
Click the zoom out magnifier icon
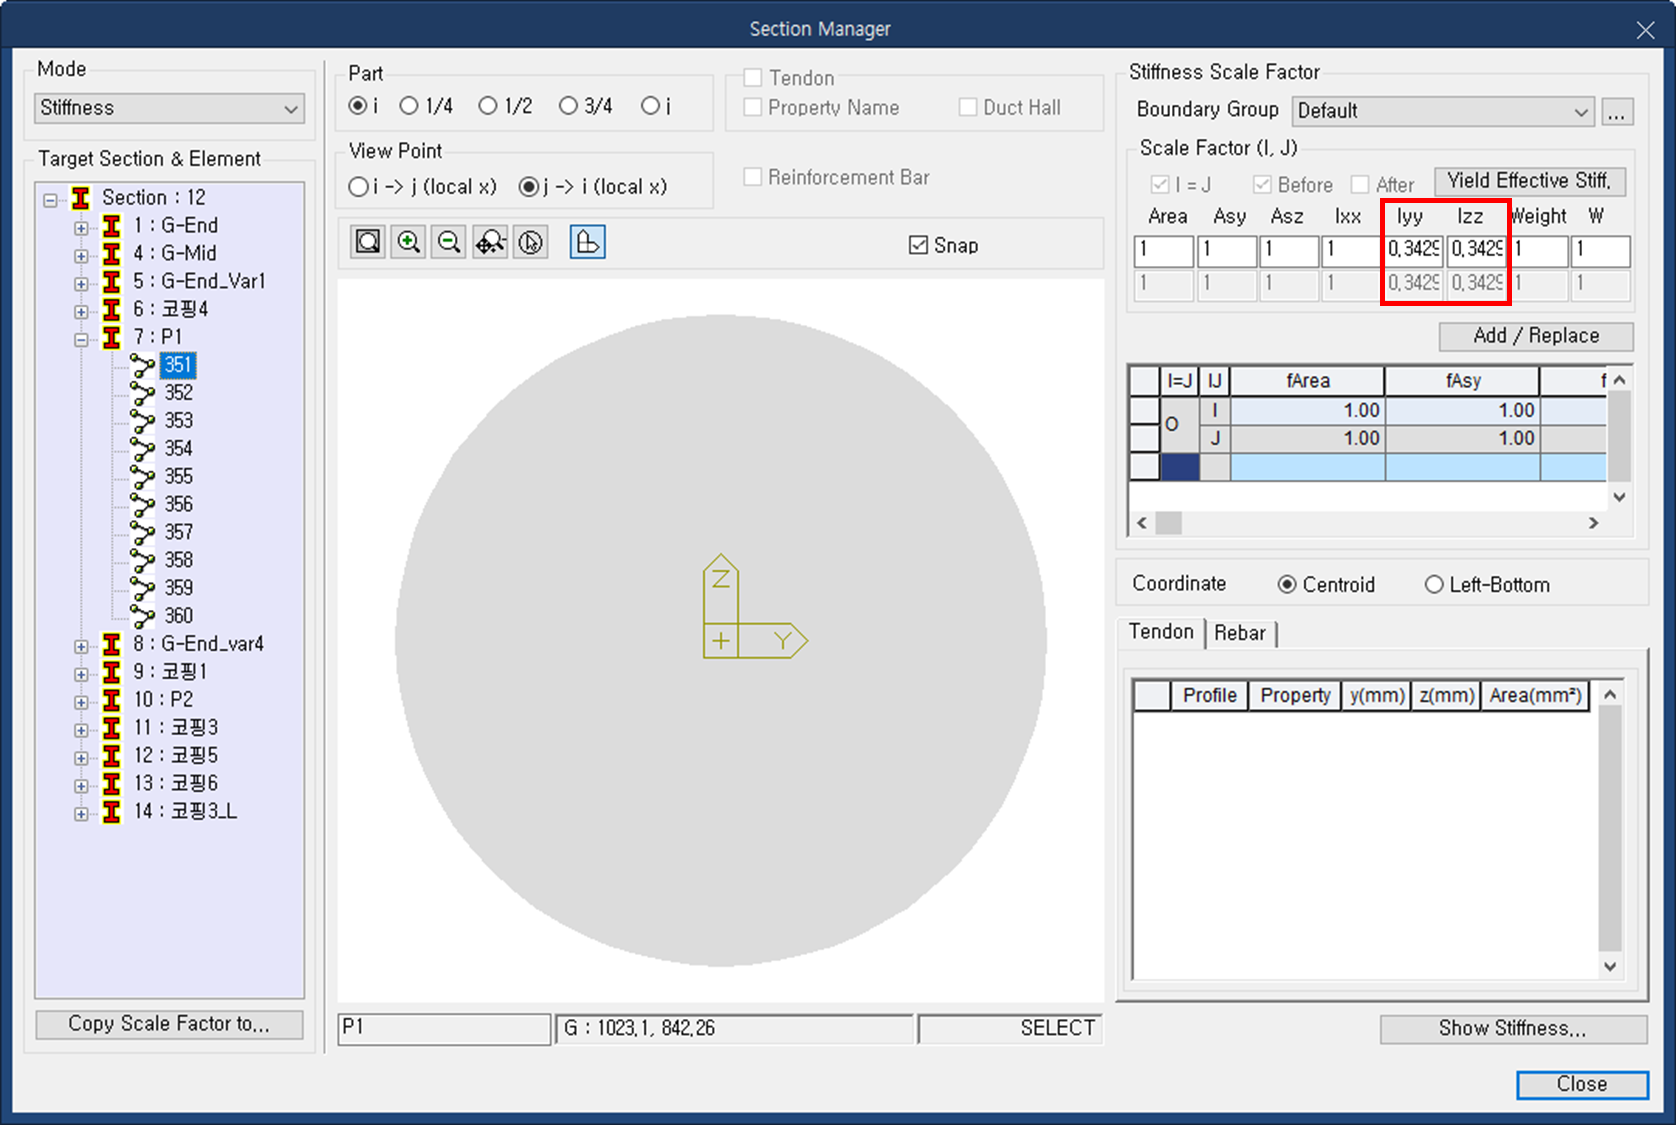(x=449, y=242)
